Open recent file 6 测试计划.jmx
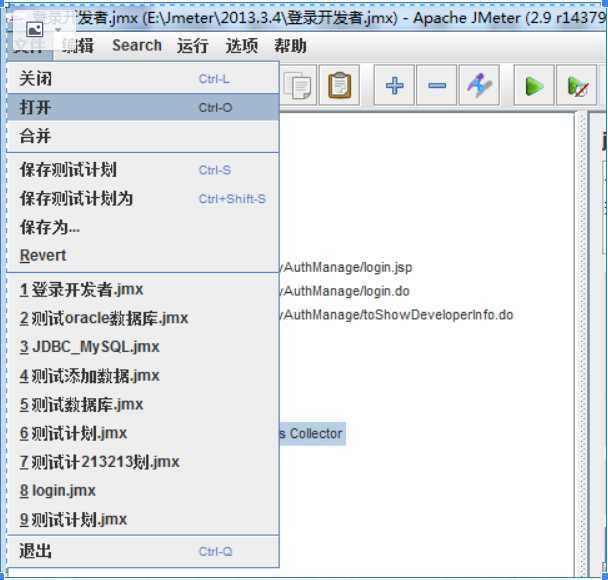 click(x=143, y=433)
